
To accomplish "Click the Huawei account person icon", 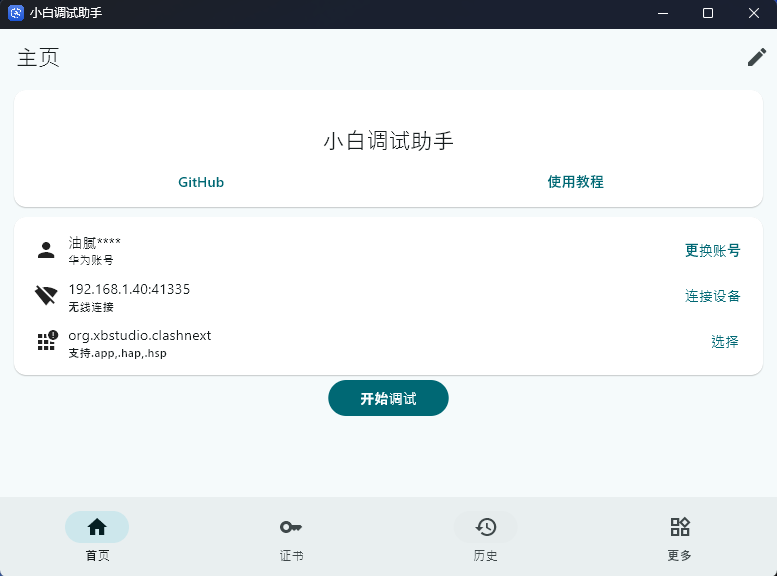I will point(46,250).
